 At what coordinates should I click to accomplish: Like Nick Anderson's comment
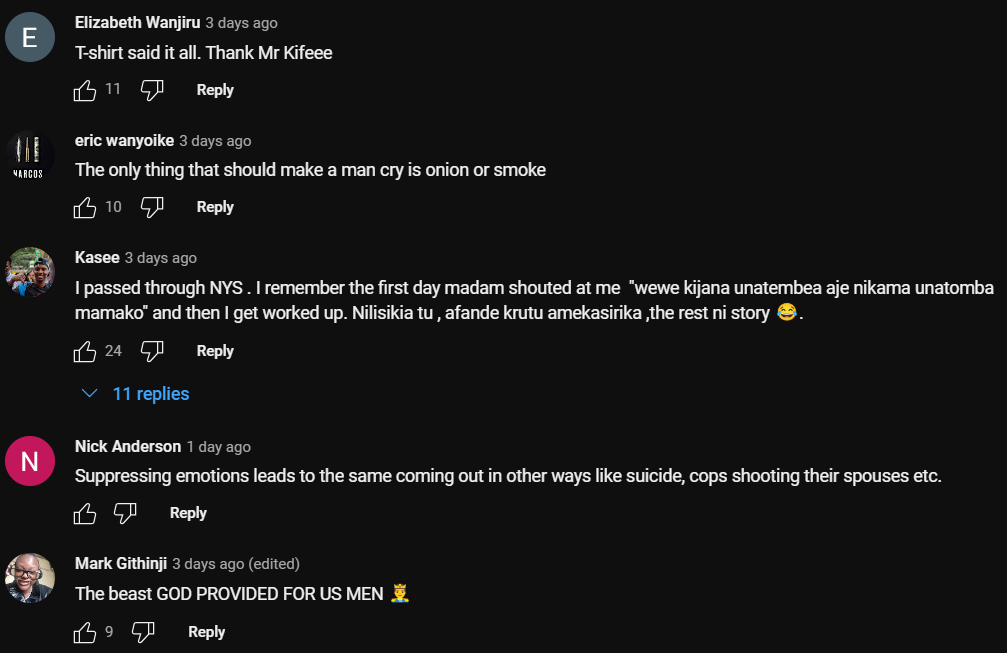click(x=86, y=513)
